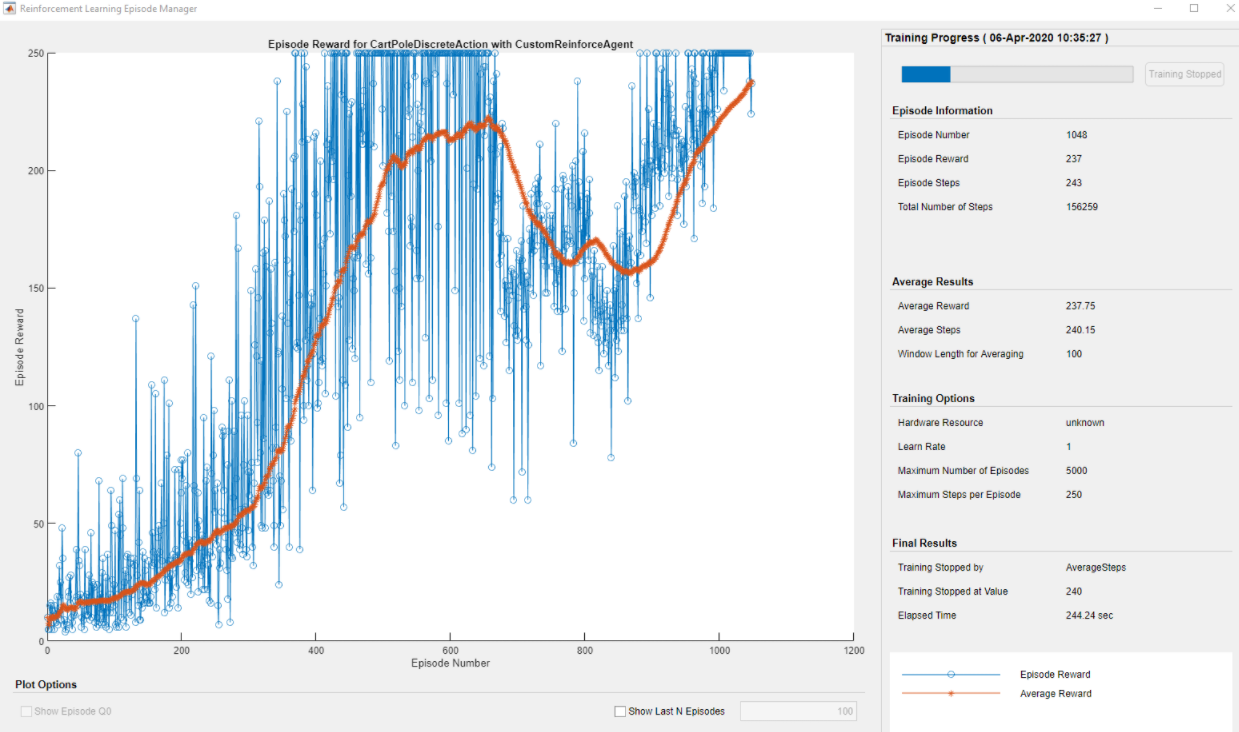The image size is (1239, 732).
Task: Click the Average Reward legend line
Action: click(x=951, y=693)
